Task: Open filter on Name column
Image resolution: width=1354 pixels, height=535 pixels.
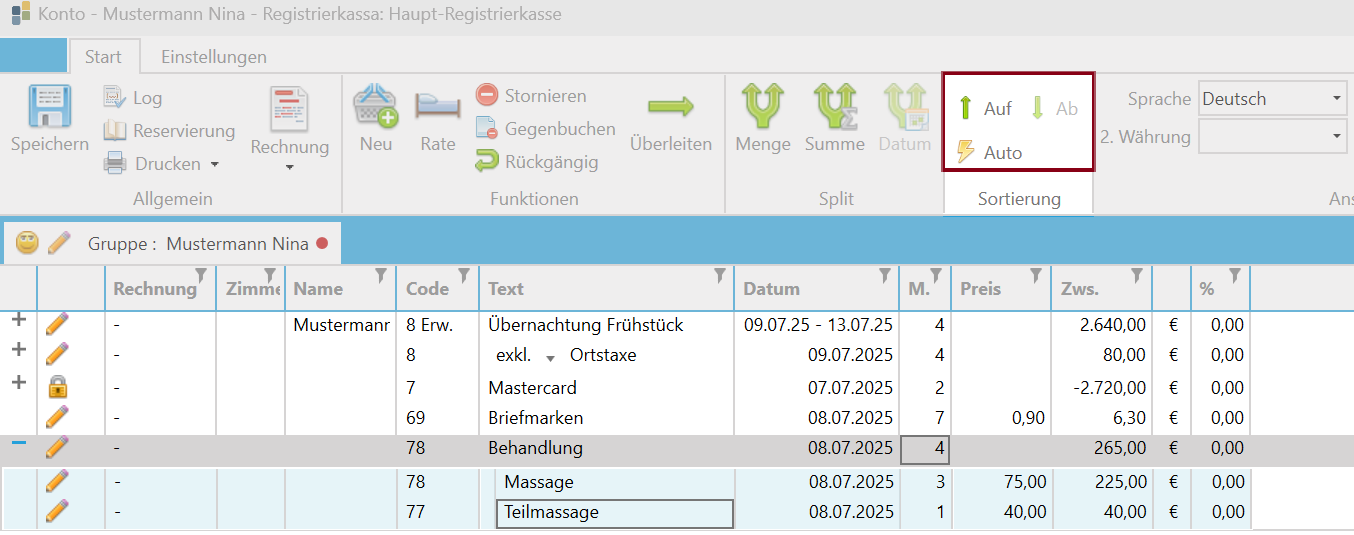Action: (381, 275)
